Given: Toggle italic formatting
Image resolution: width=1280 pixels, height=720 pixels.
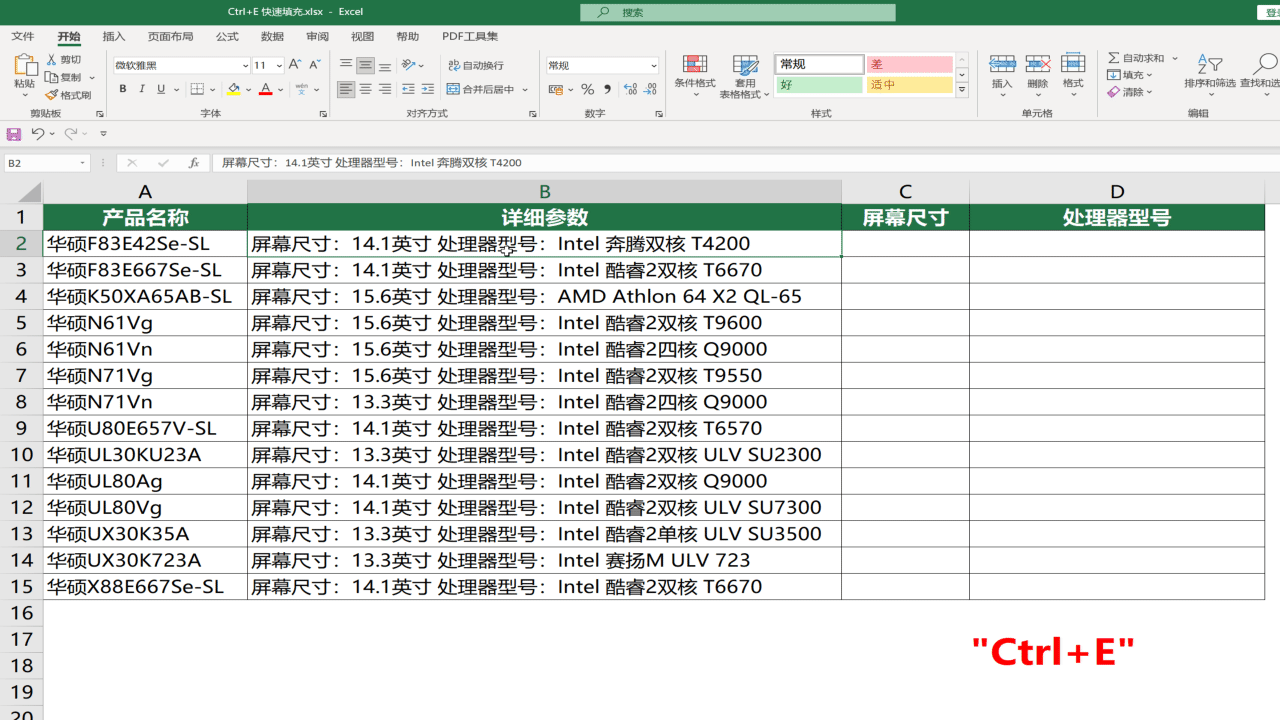Looking at the screenshot, I should [x=142, y=89].
